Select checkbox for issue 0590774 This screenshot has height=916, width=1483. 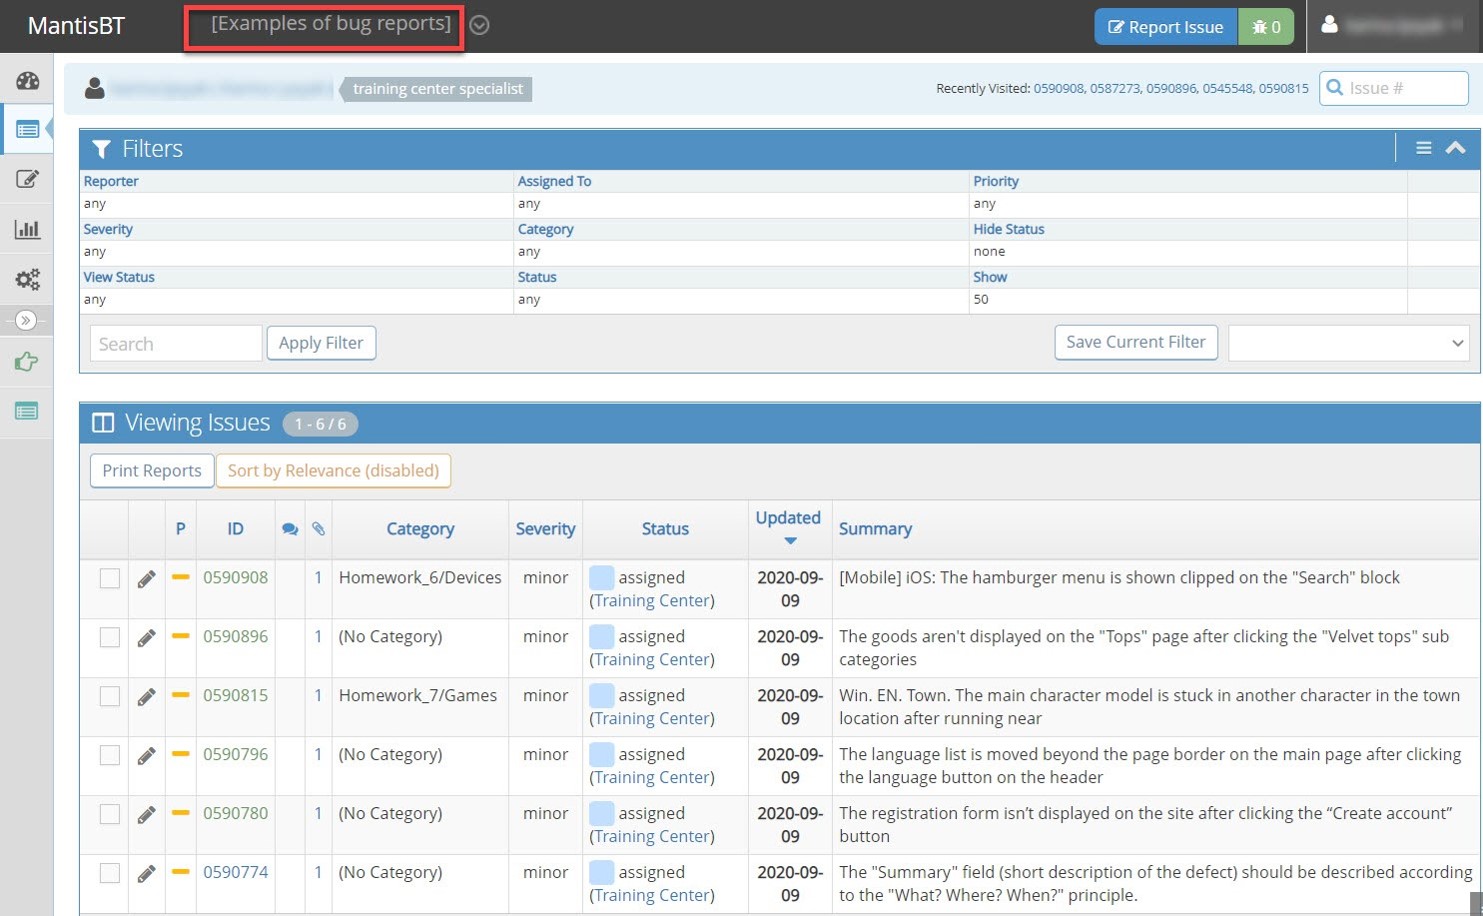coord(110,874)
